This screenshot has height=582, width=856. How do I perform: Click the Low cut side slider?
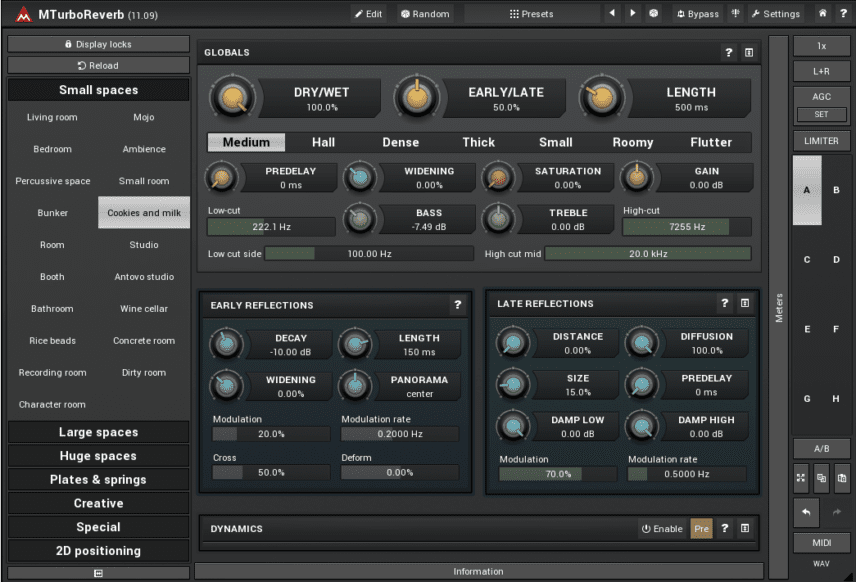369,254
